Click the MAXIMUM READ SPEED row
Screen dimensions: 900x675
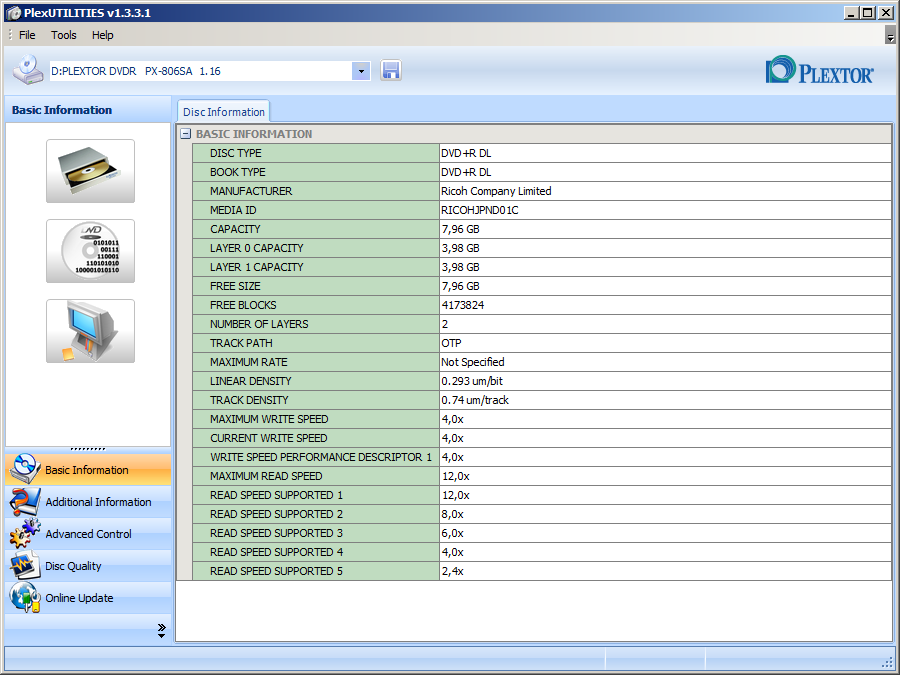(542, 476)
